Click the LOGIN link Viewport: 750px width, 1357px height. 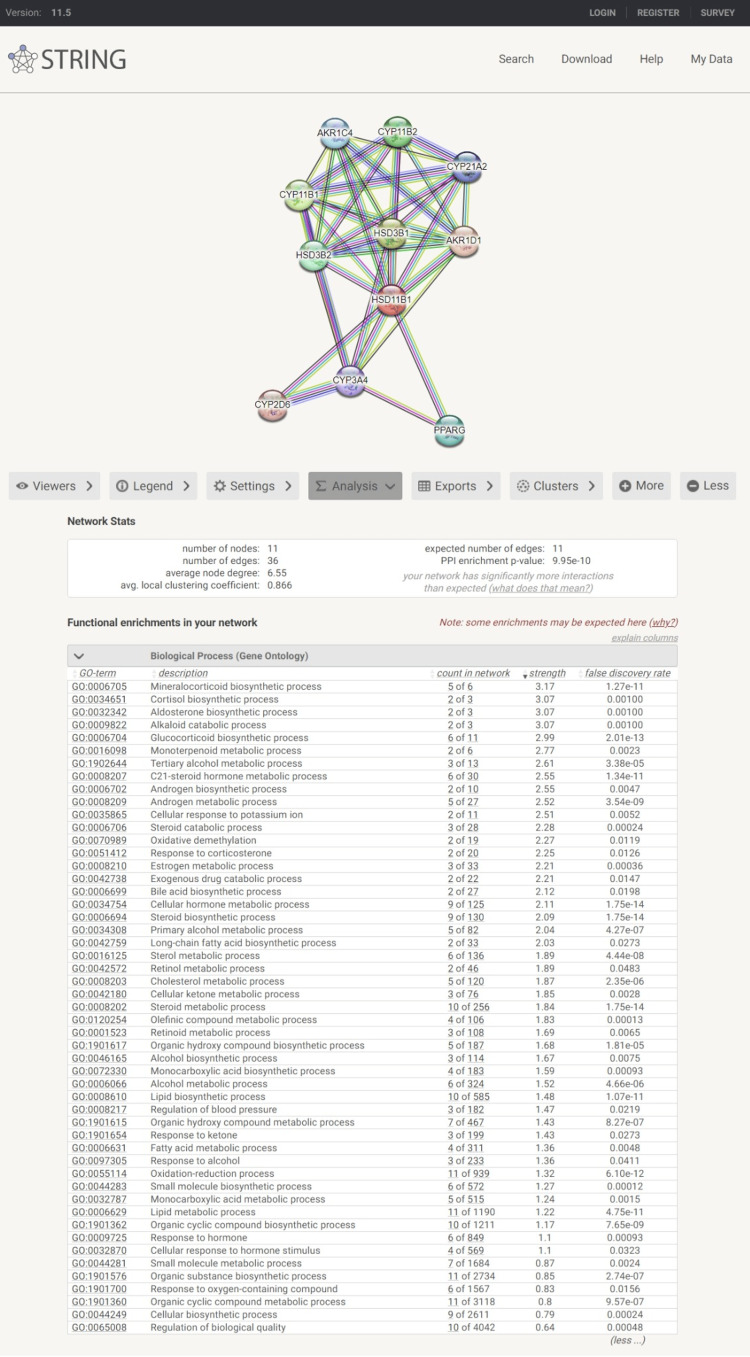tap(602, 13)
